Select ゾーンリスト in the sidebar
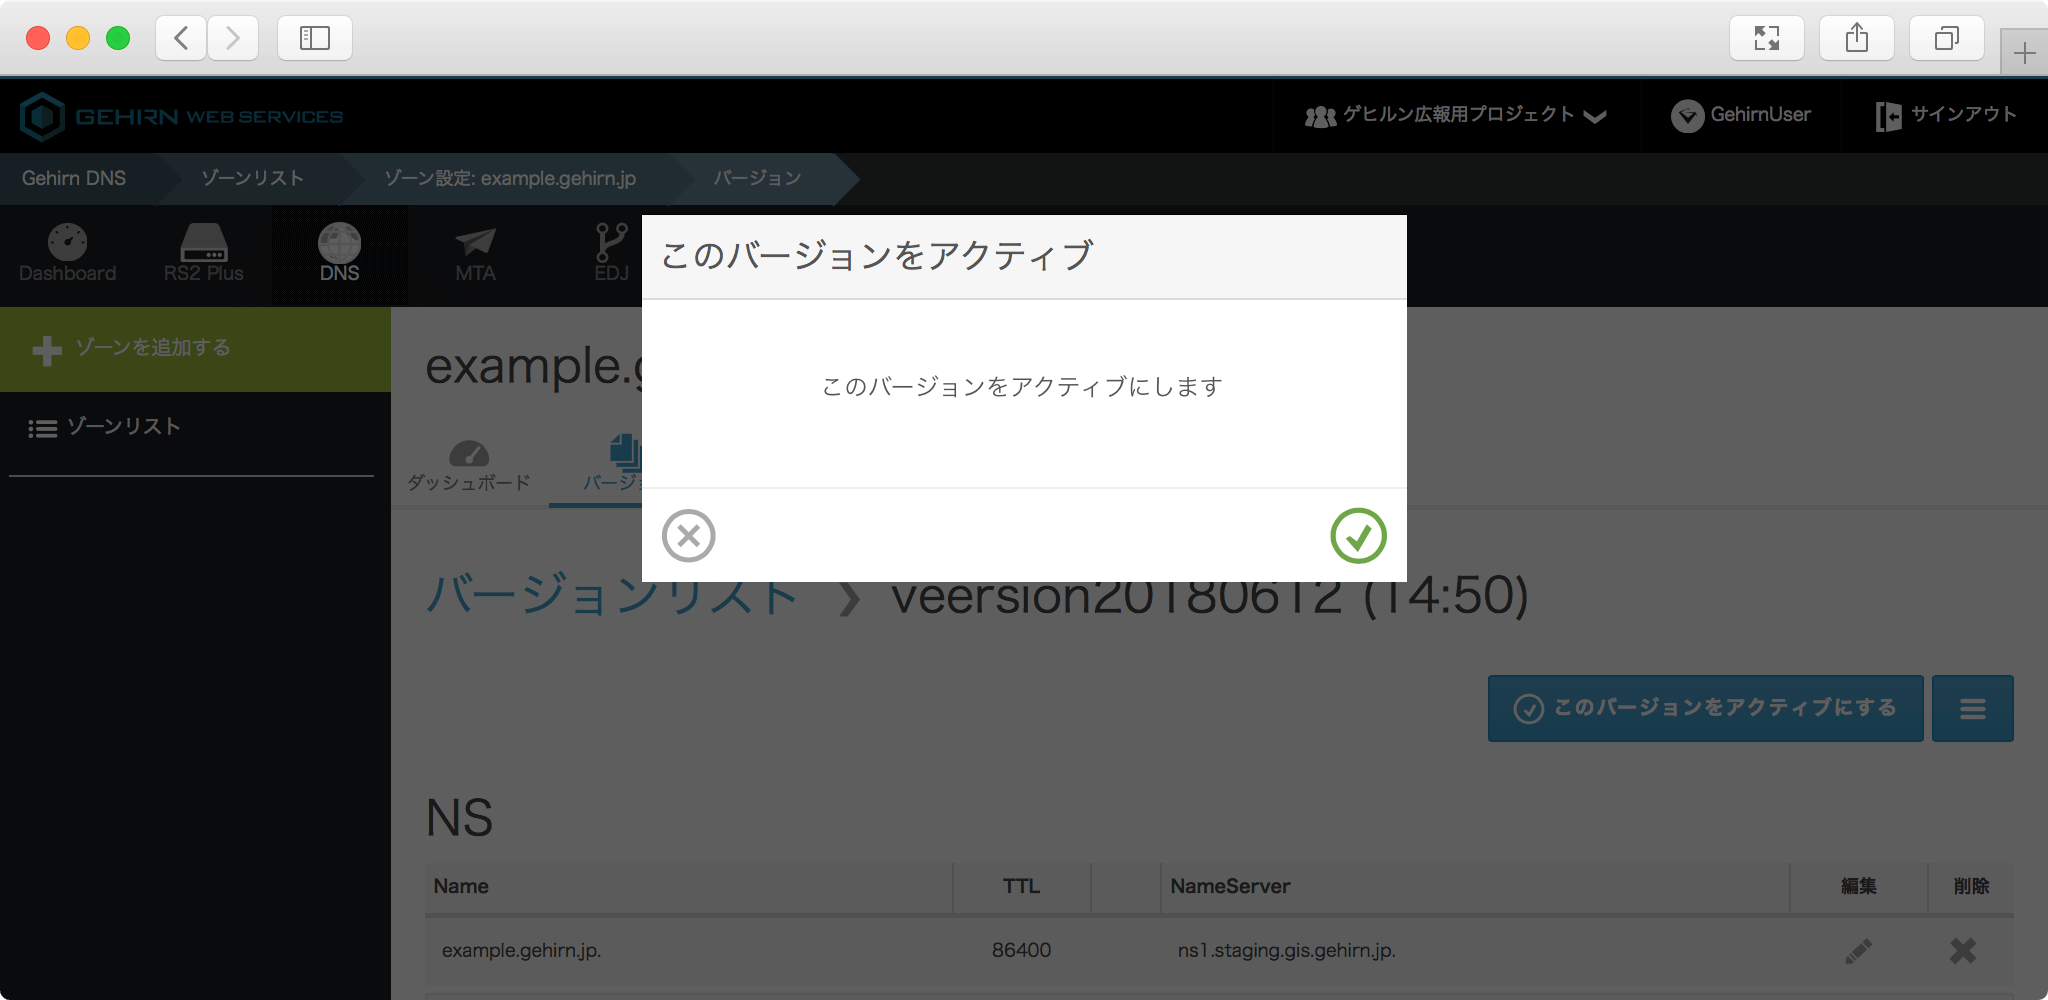The image size is (2048, 1000). click(x=105, y=427)
